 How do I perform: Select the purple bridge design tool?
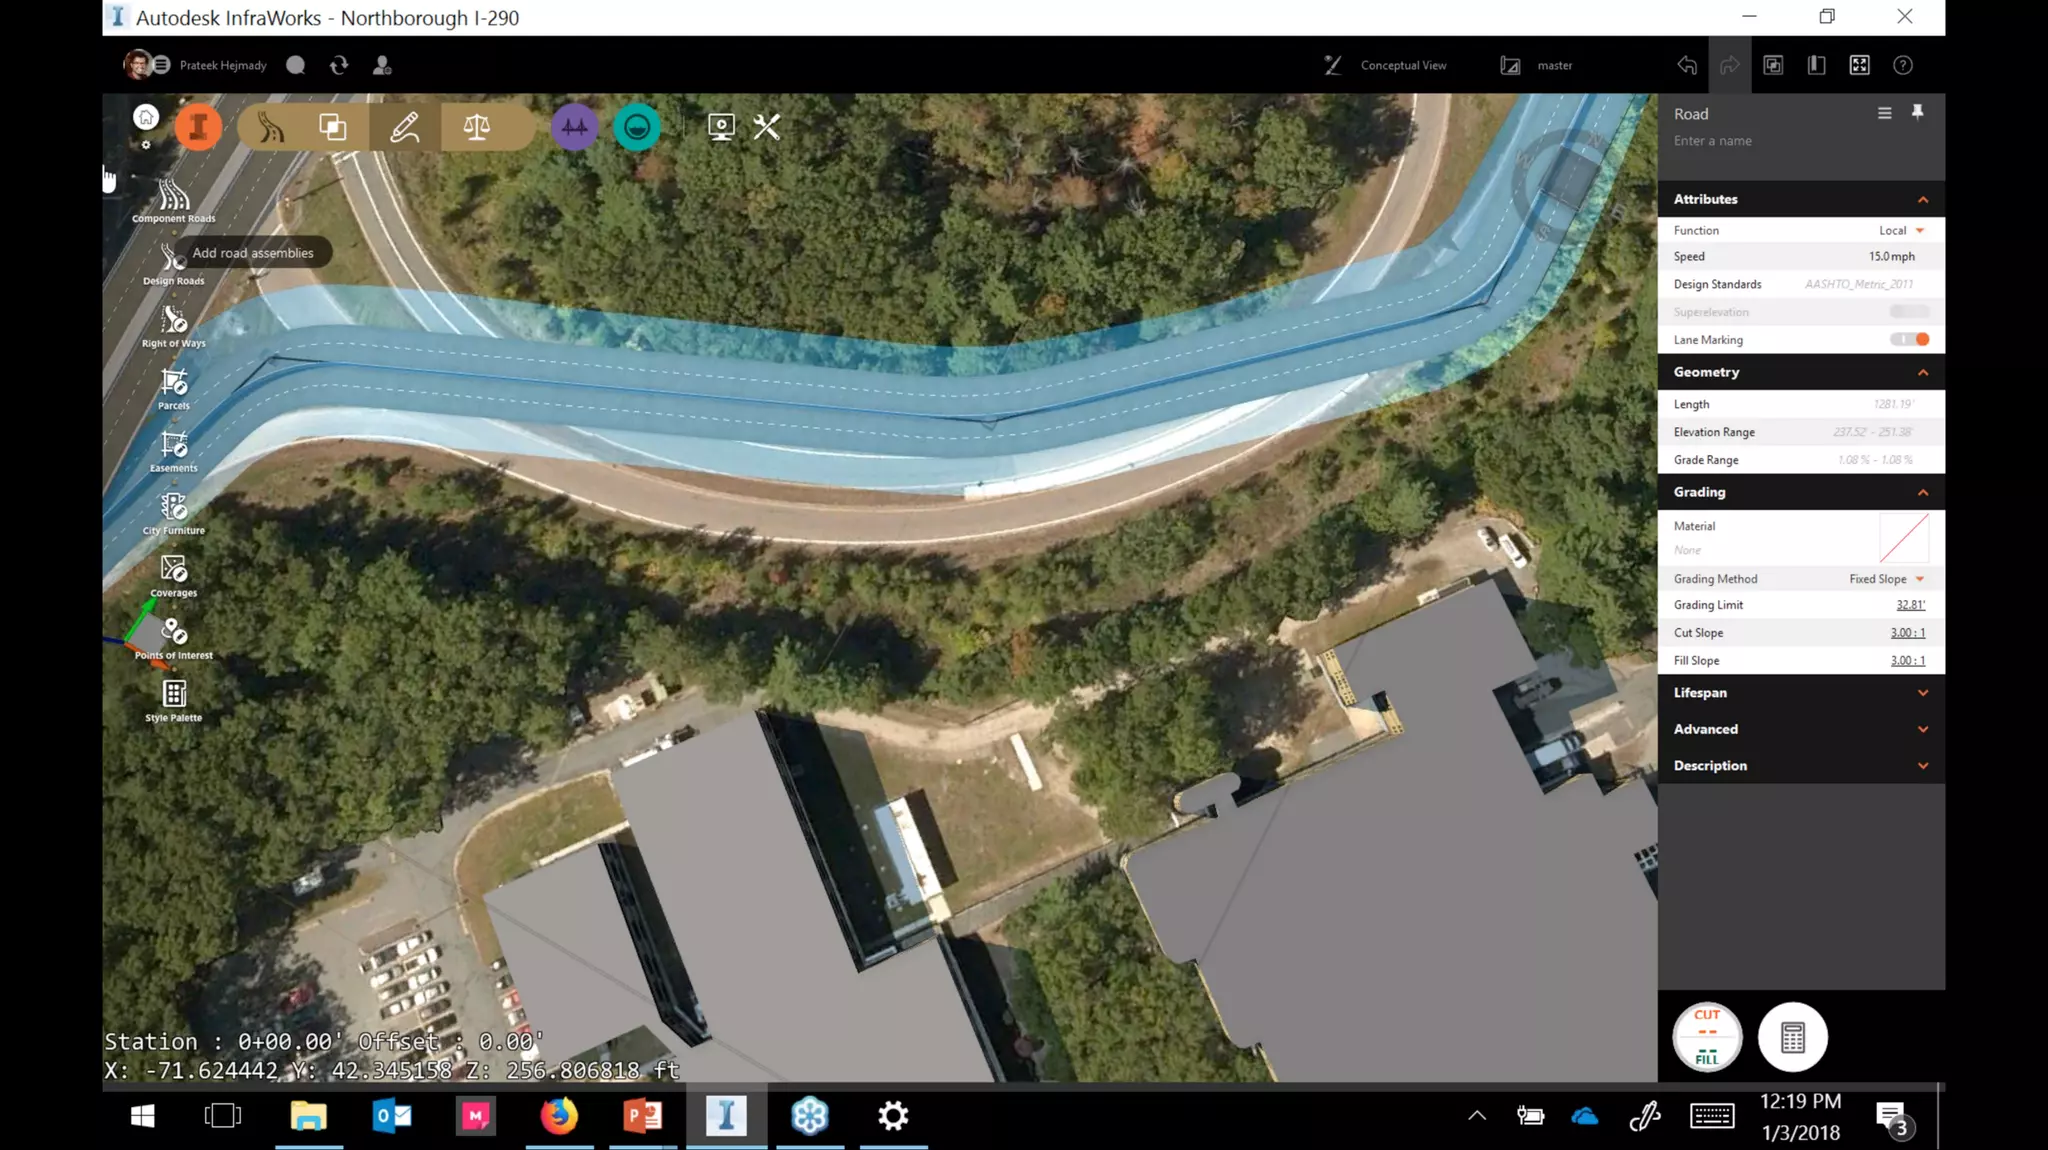(x=575, y=127)
